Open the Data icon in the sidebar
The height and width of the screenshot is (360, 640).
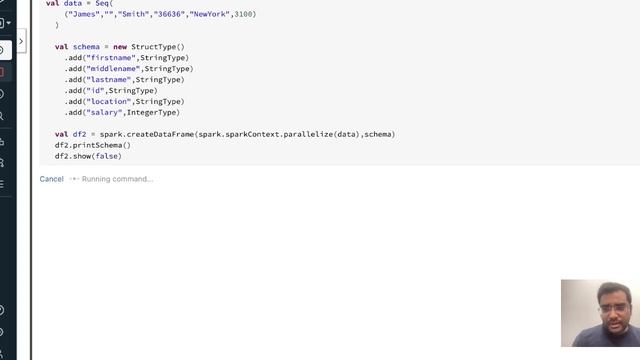click(3, 142)
